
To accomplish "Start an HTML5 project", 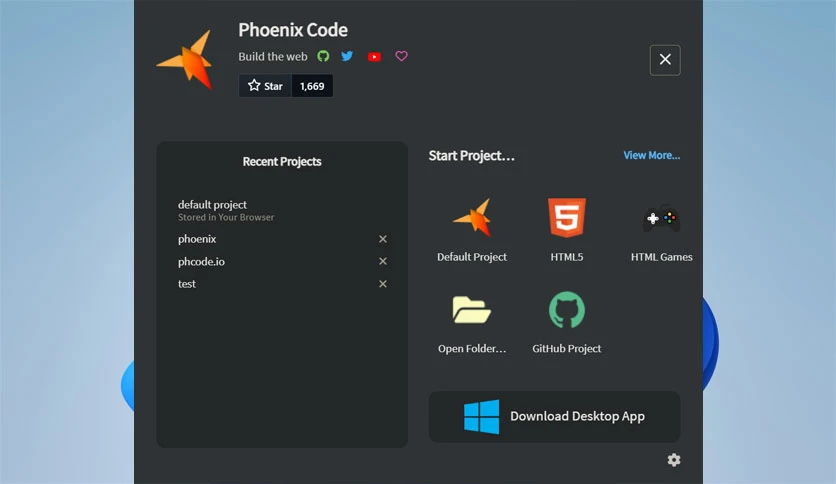I will coord(567,230).
